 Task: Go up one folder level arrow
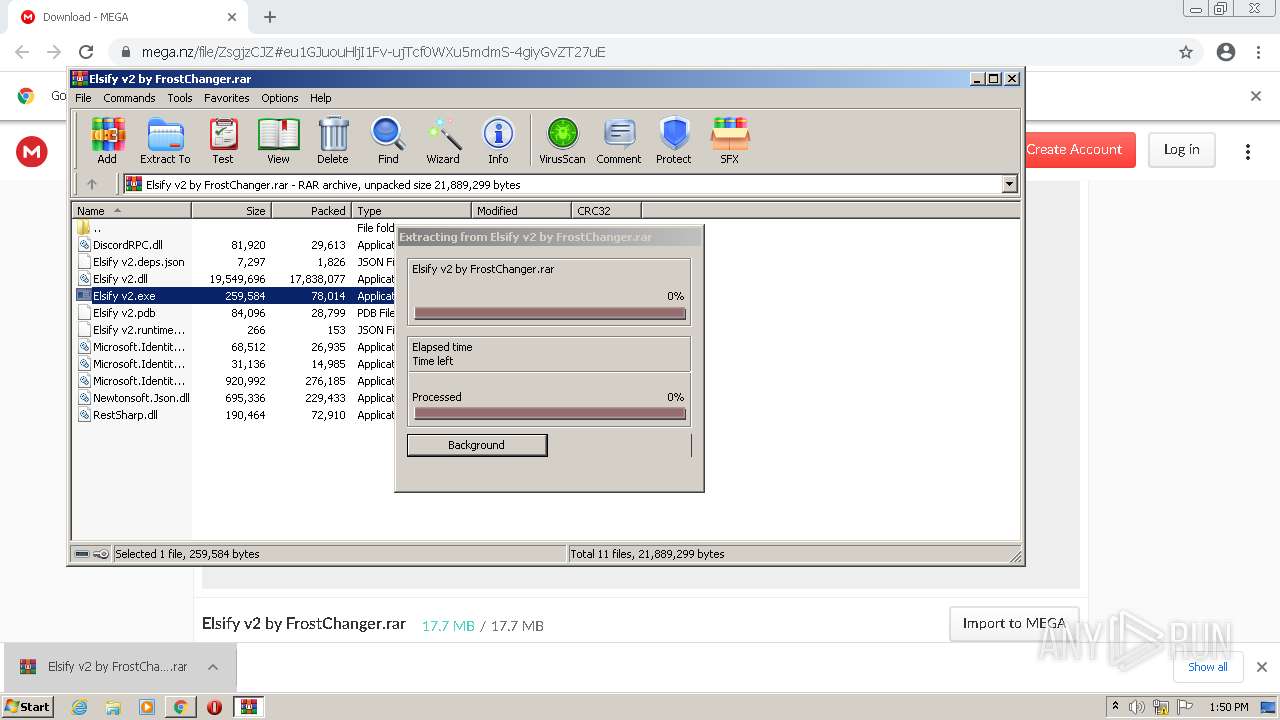tap(92, 184)
